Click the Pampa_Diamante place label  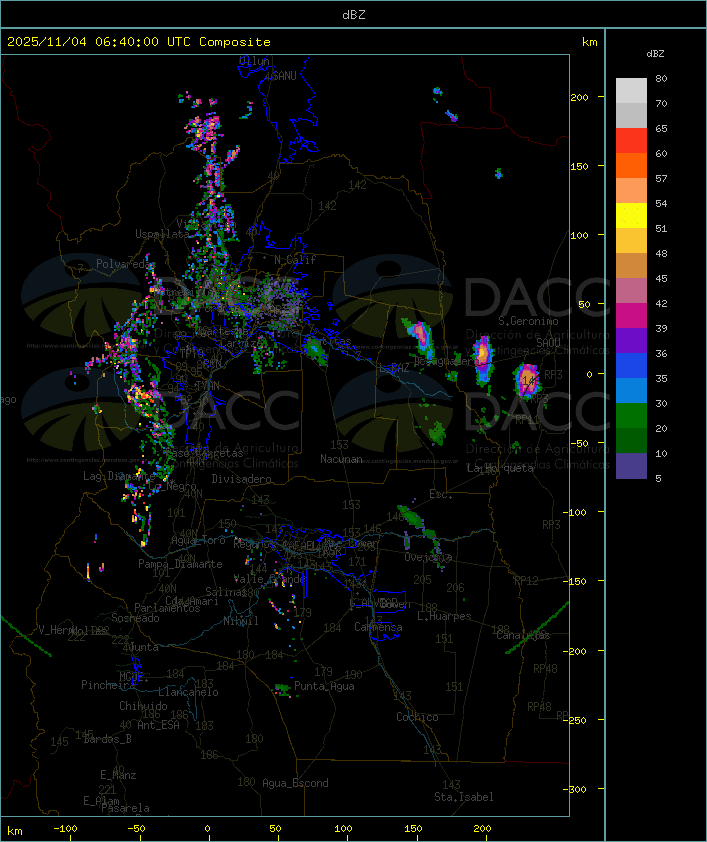click(x=180, y=564)
